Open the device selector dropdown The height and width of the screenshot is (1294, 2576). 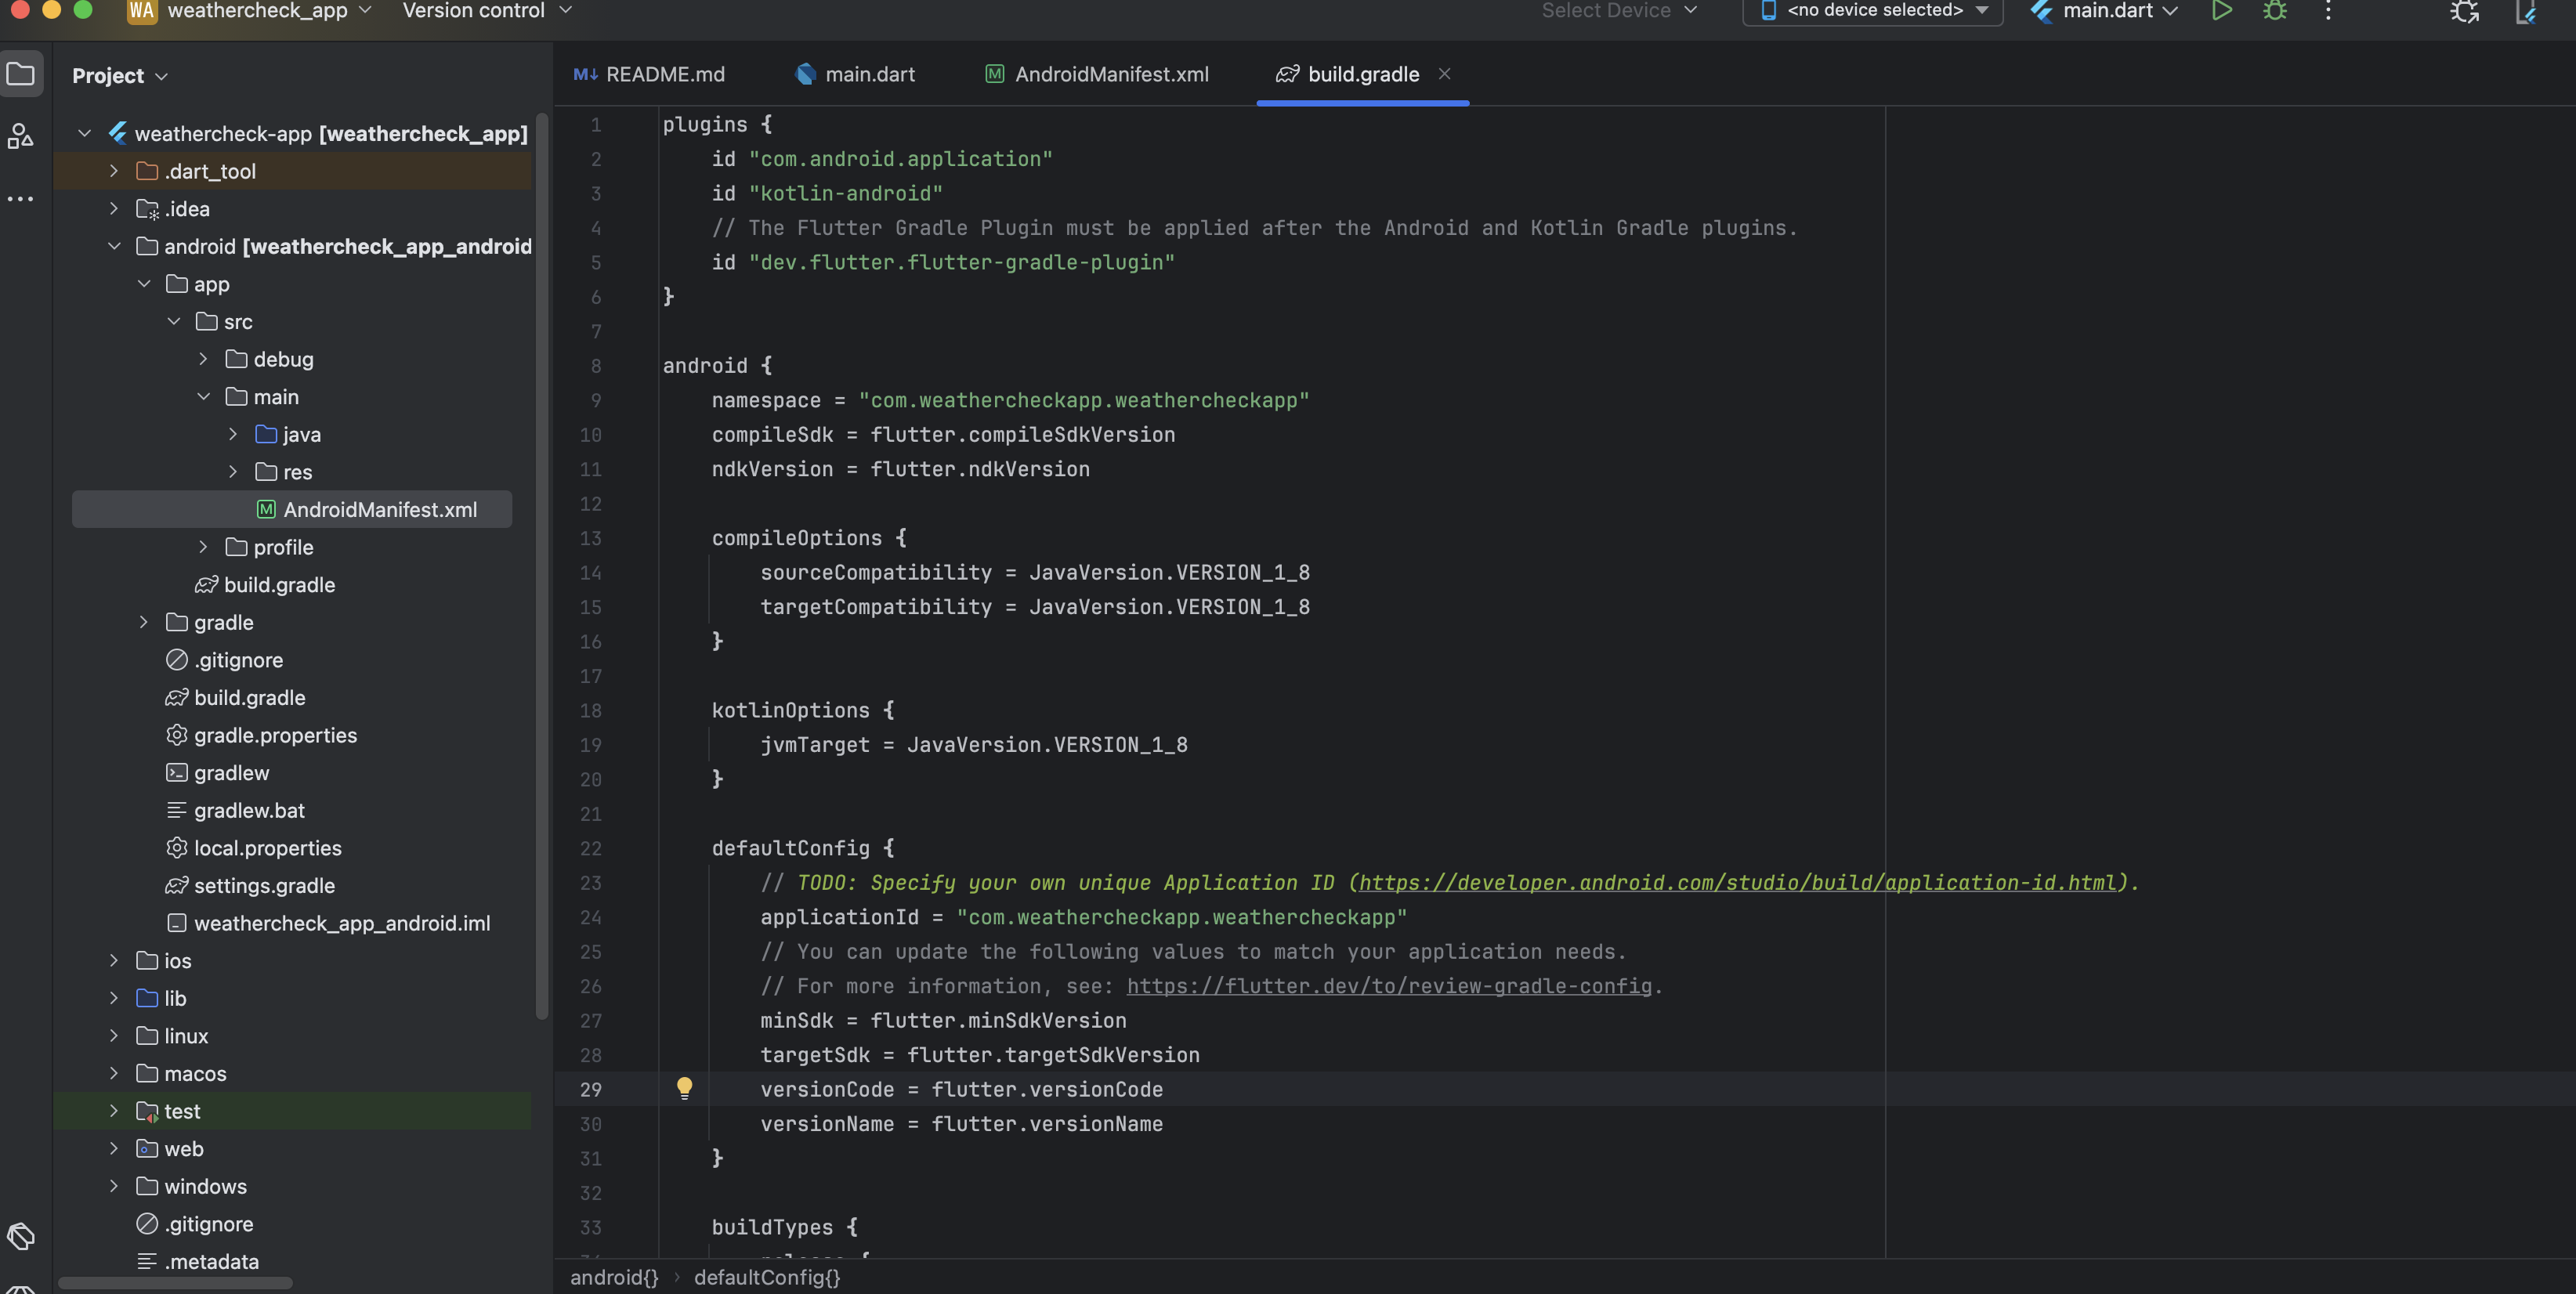tap(1874, 11)
